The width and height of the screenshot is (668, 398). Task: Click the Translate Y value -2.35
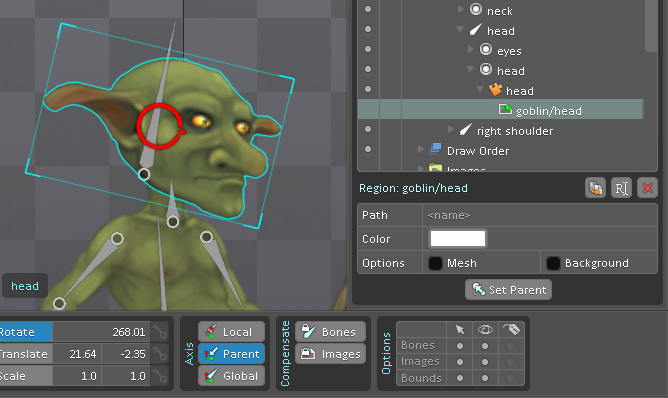pyautogui.click(x=126, y=354)
